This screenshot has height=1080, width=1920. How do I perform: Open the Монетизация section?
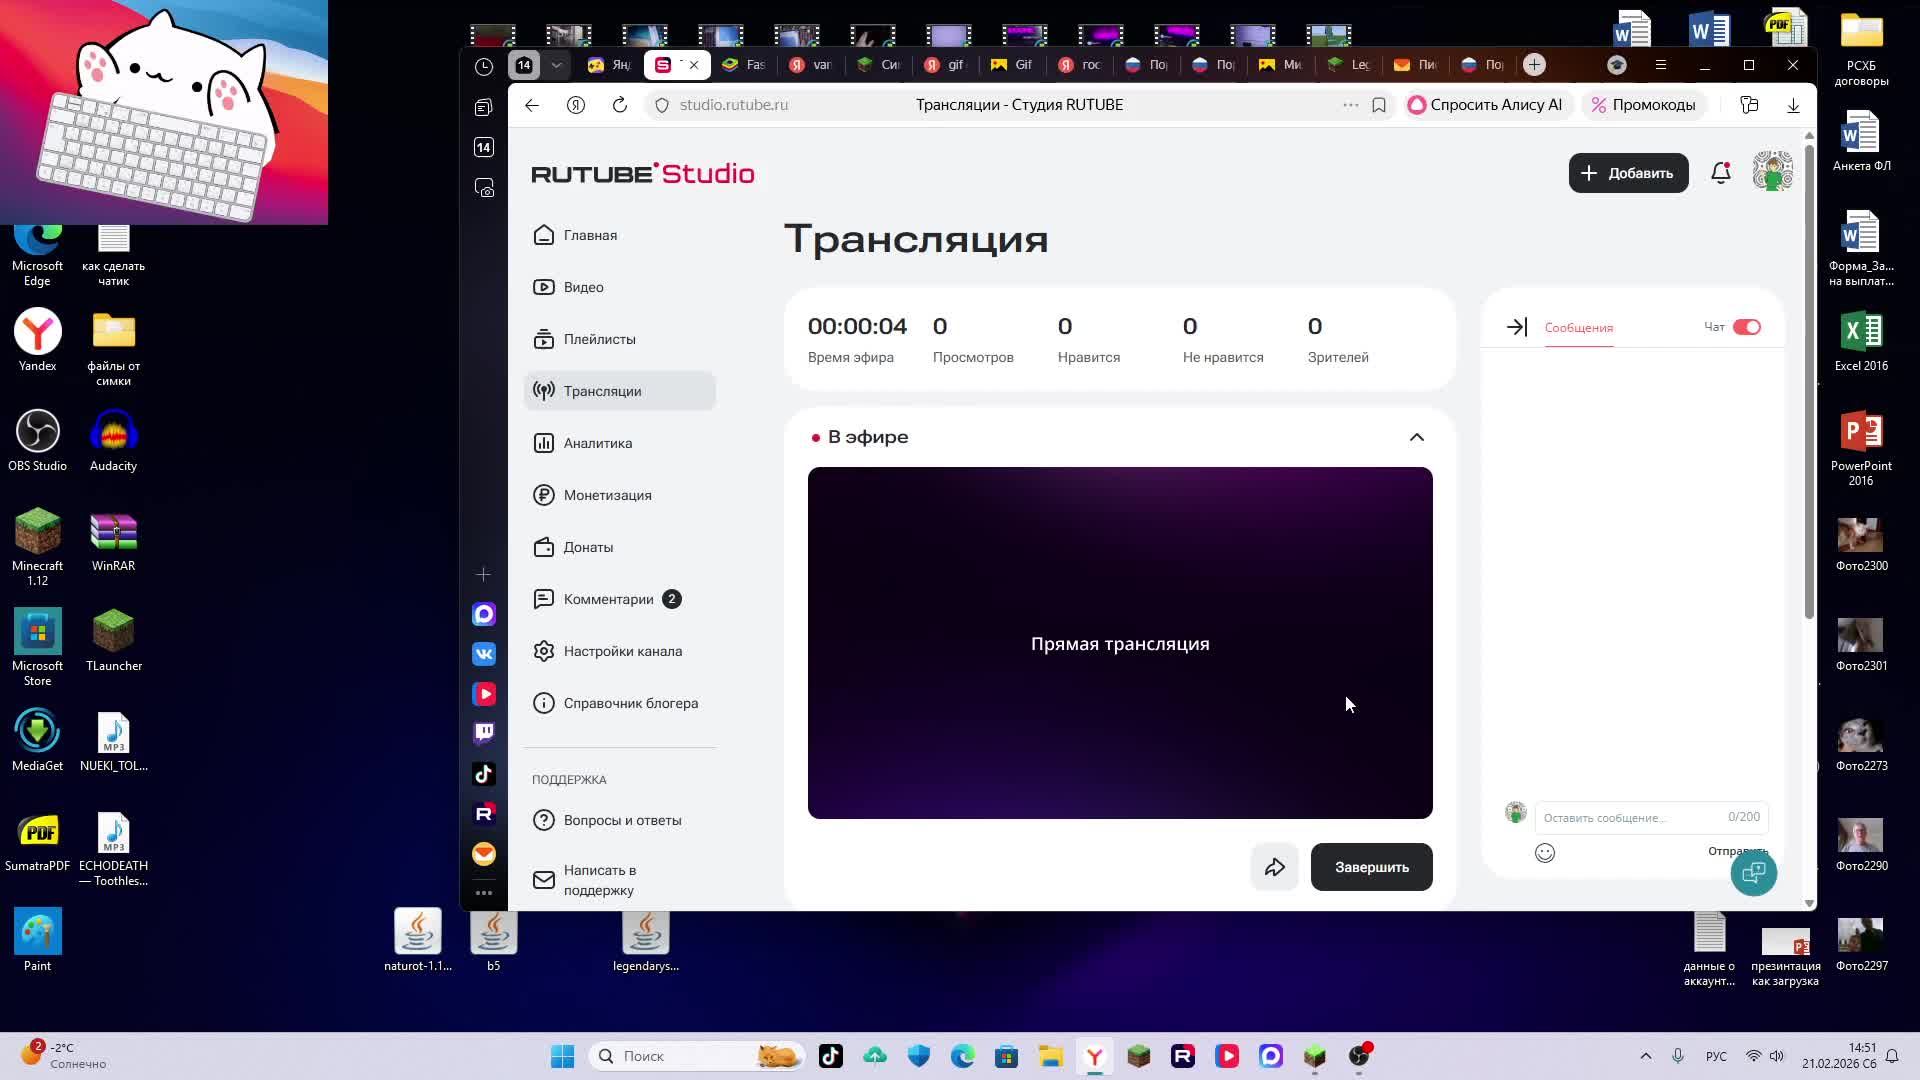(607, 495)
